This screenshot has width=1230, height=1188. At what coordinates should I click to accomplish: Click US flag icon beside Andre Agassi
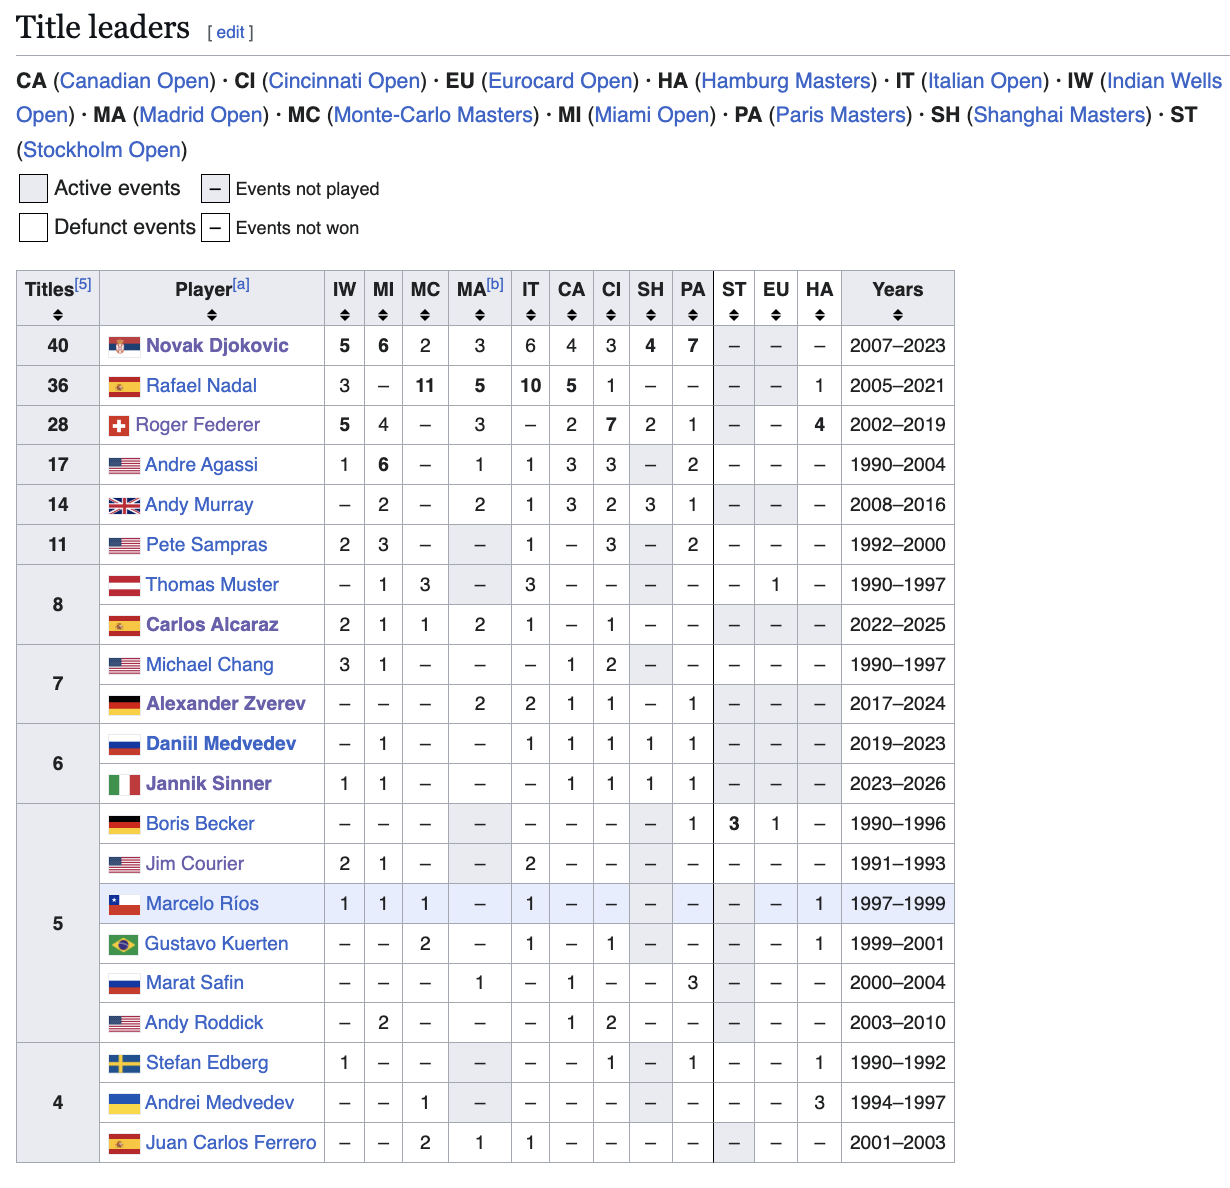(x=124, y=465)
